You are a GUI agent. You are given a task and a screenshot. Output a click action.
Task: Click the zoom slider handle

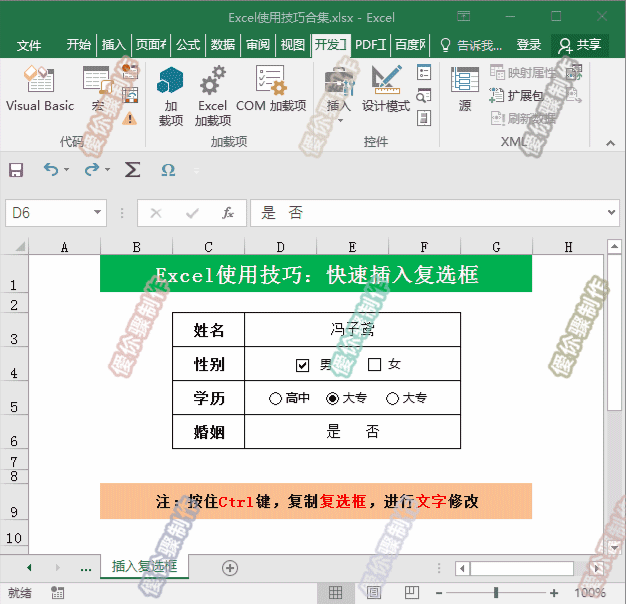496,592
